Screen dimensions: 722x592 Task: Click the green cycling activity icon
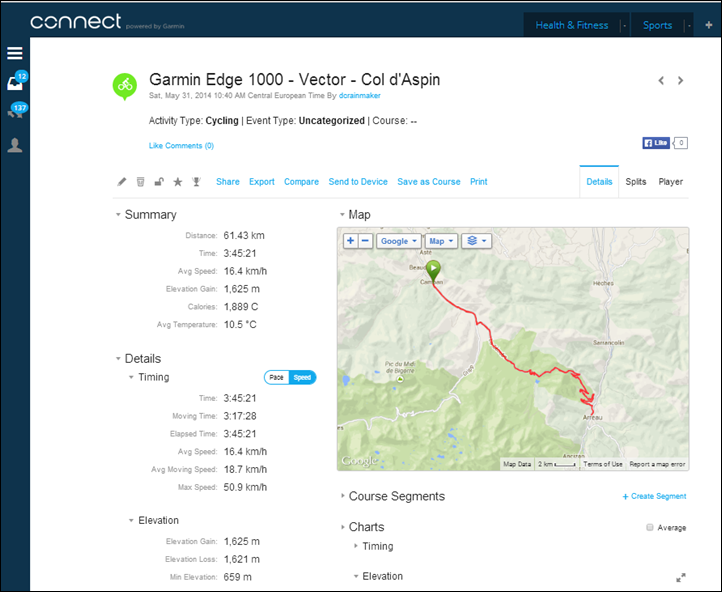(125, 86)
